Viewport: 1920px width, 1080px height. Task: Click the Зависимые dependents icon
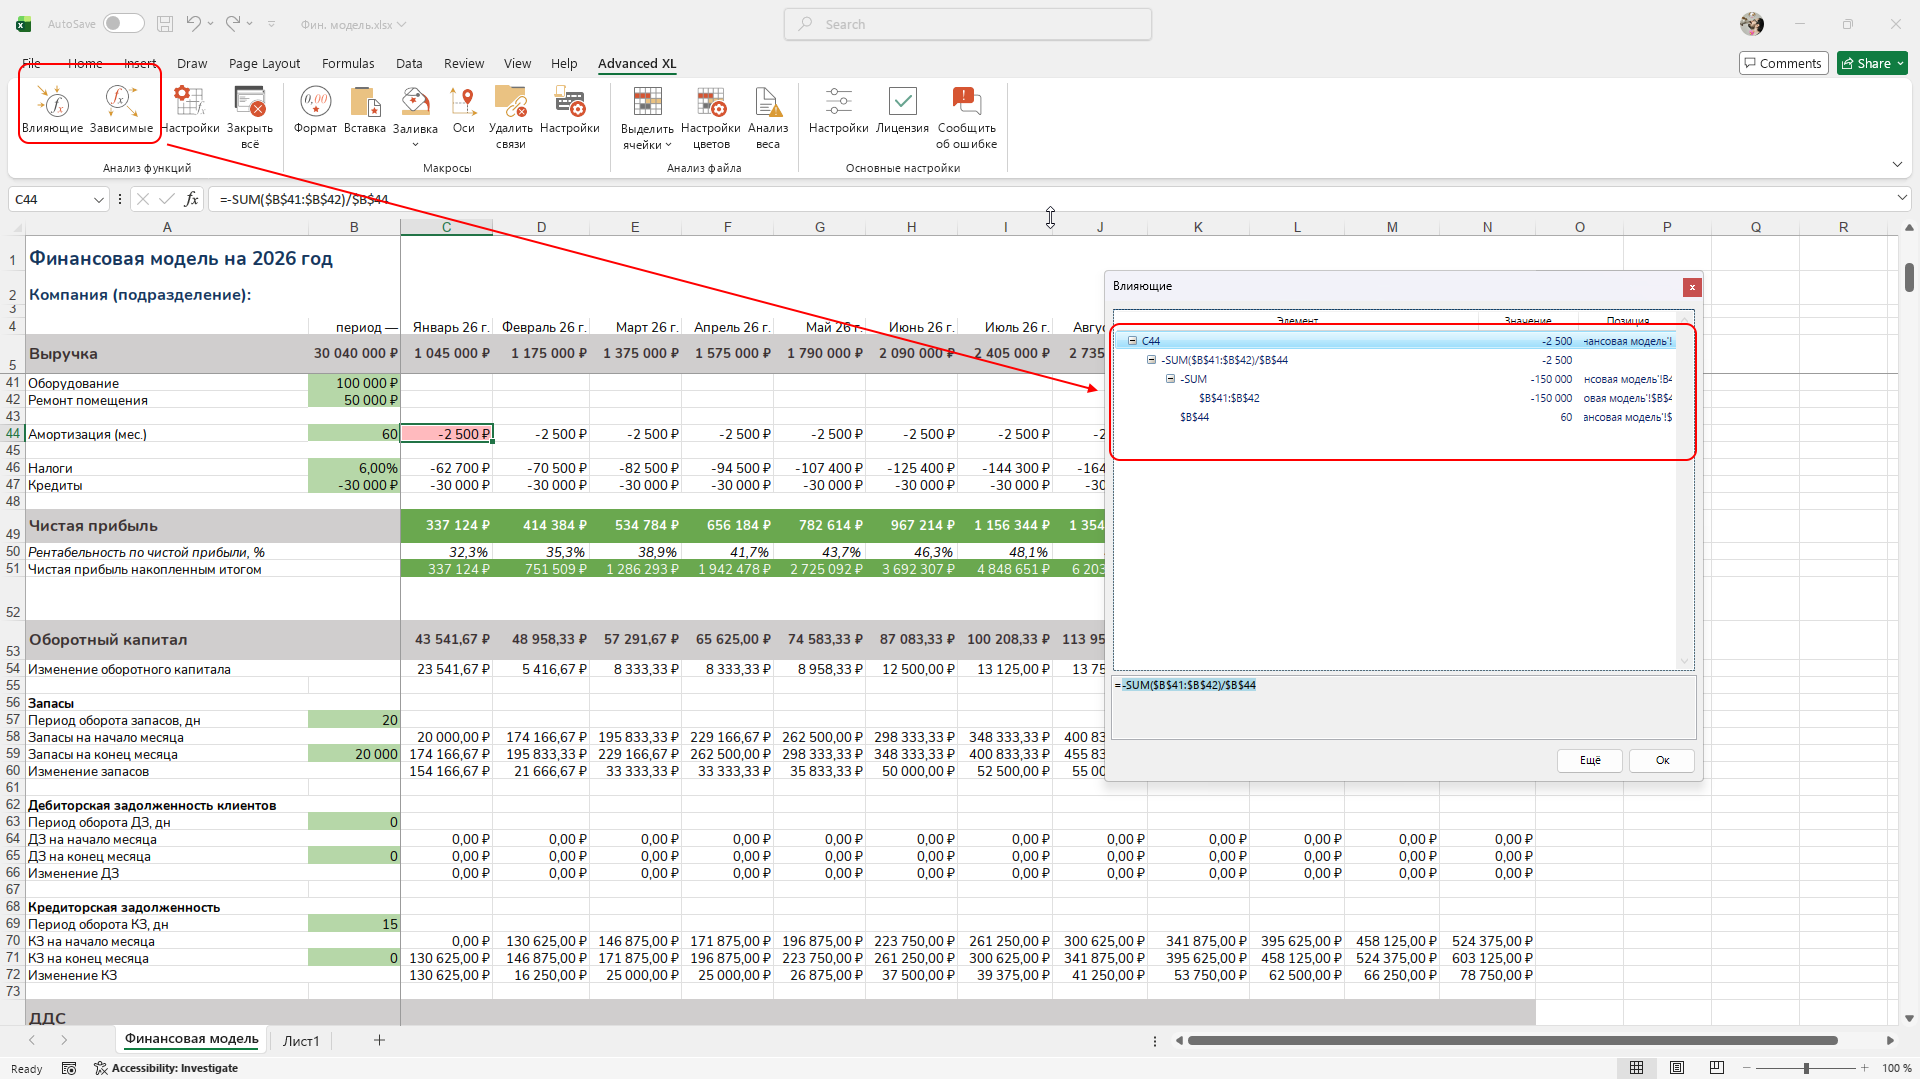coord(121,101)
